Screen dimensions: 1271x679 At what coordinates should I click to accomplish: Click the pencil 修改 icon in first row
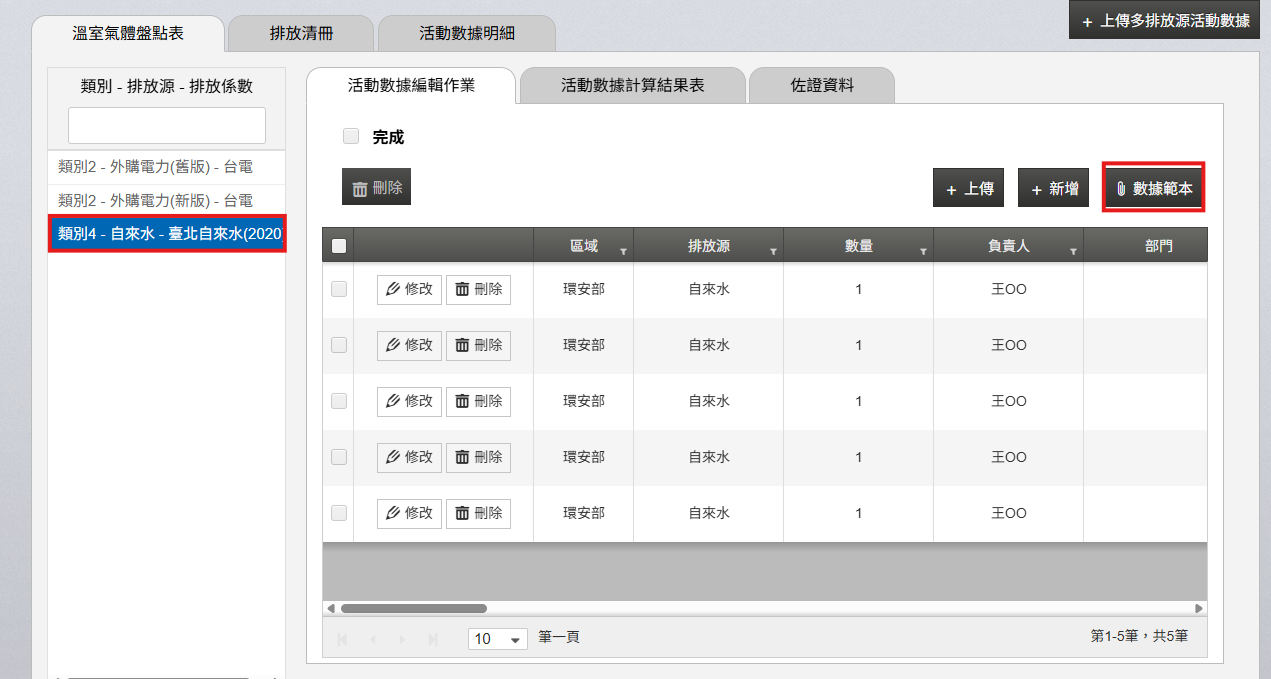coord(409,289)
